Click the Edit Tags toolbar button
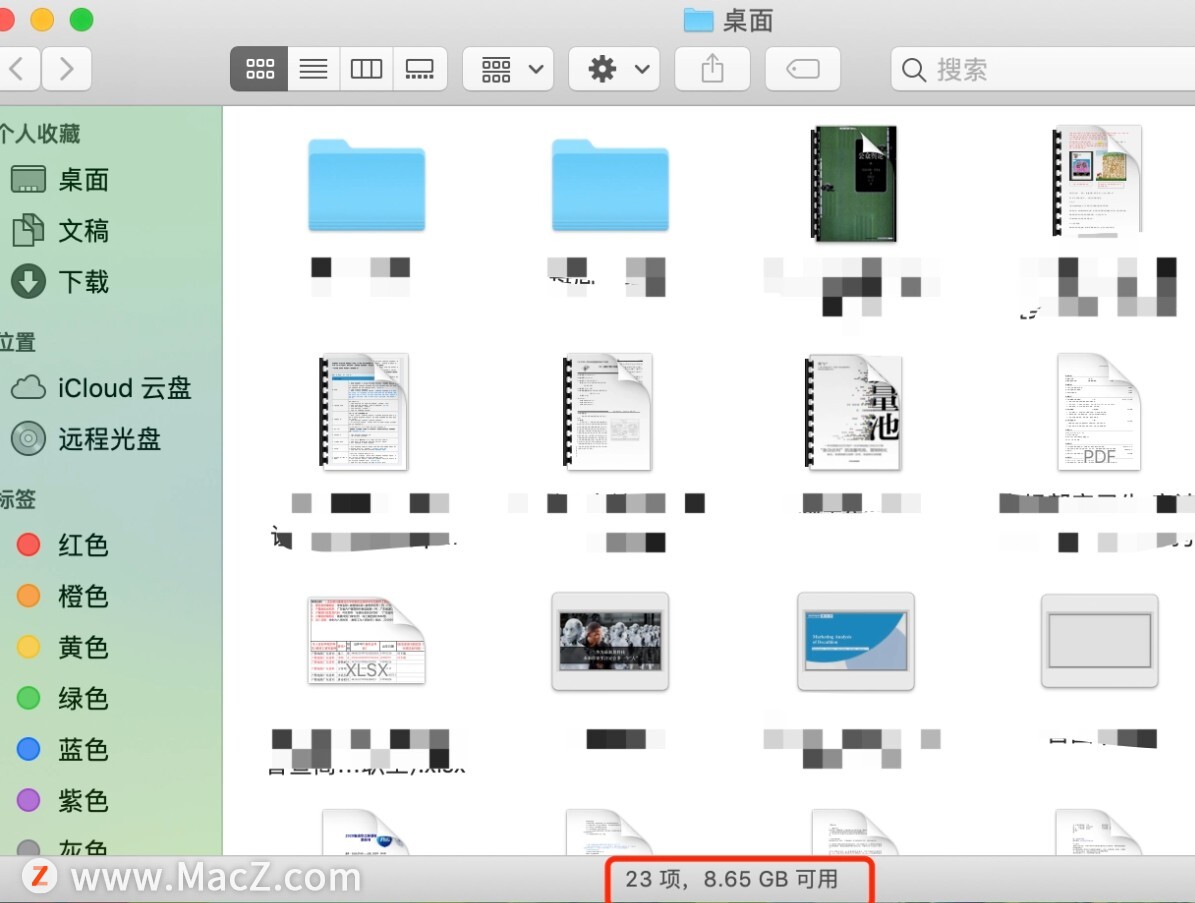Viewport: 1195px width, 903px height. point(803,69)
